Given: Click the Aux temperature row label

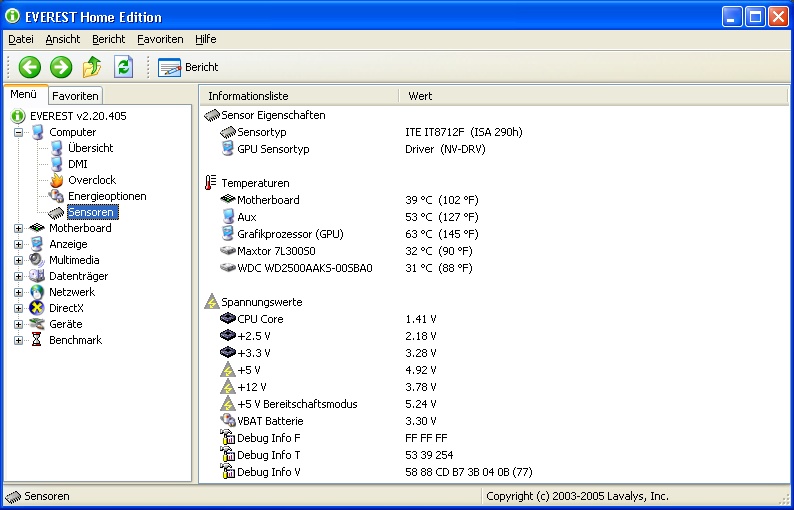Looking at the screenshot, I should [247, 217].
